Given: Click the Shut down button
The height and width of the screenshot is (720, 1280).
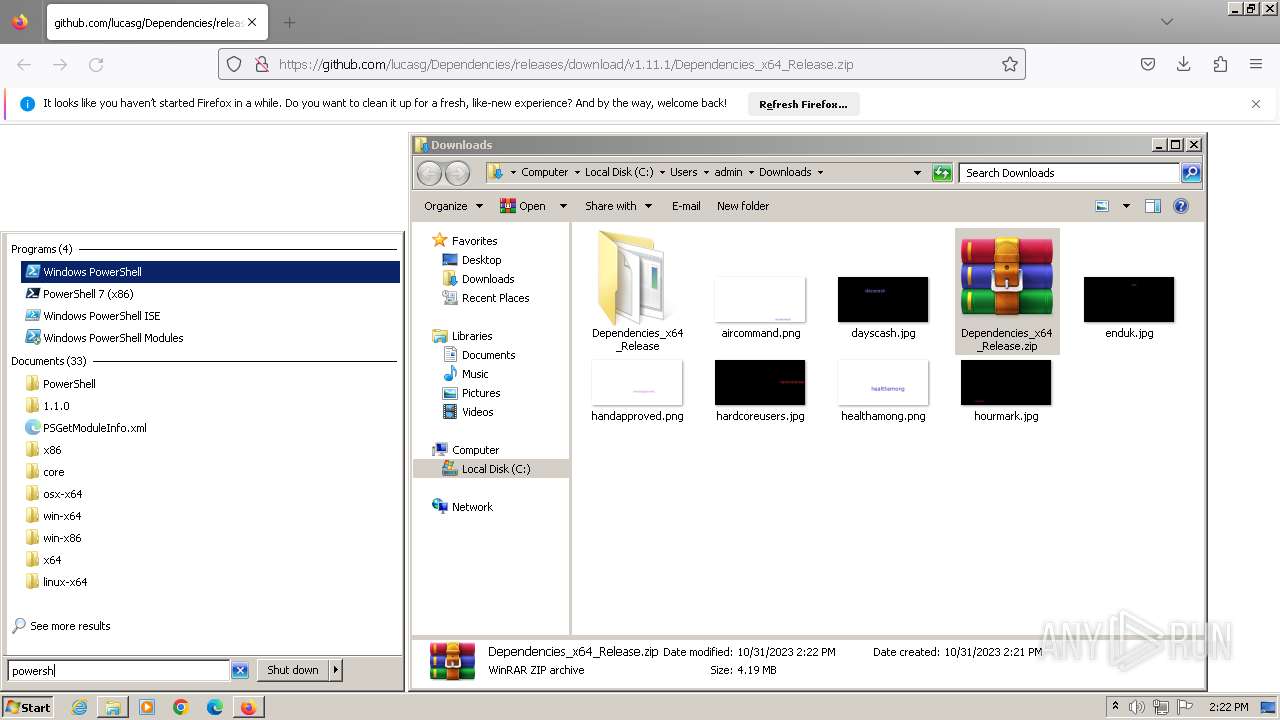Looking at the screenshot, I should pyautogui.click(x=293, y=670).
